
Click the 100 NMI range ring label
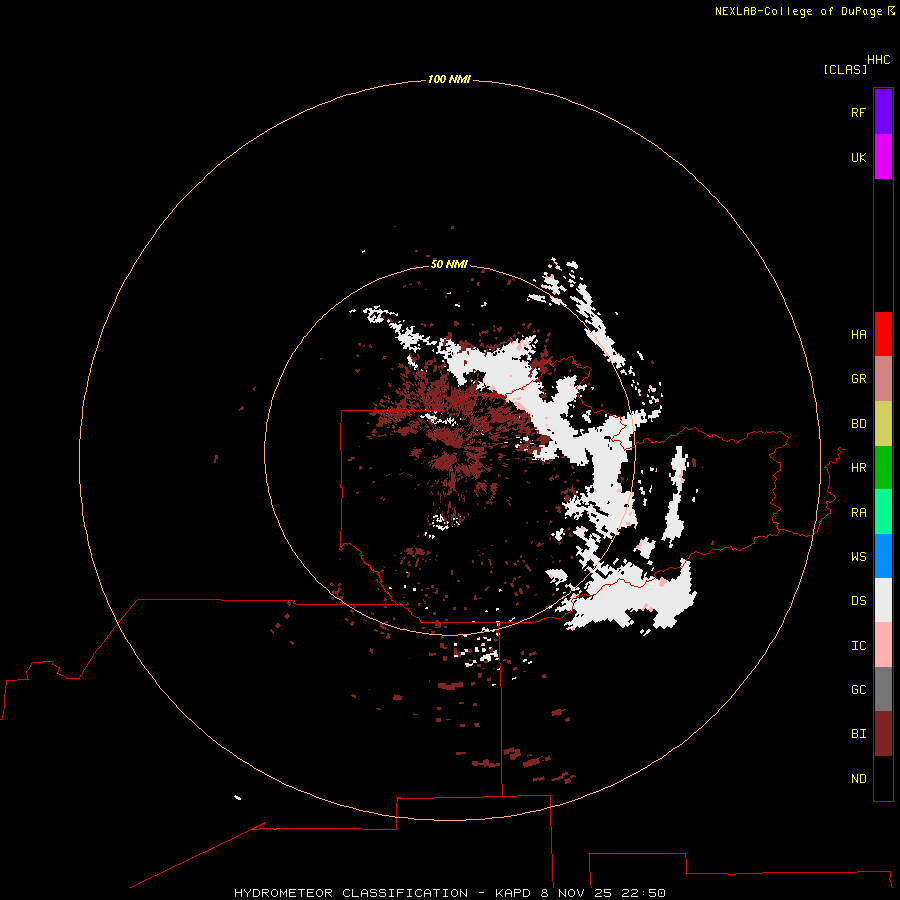(x=449, y=79)
